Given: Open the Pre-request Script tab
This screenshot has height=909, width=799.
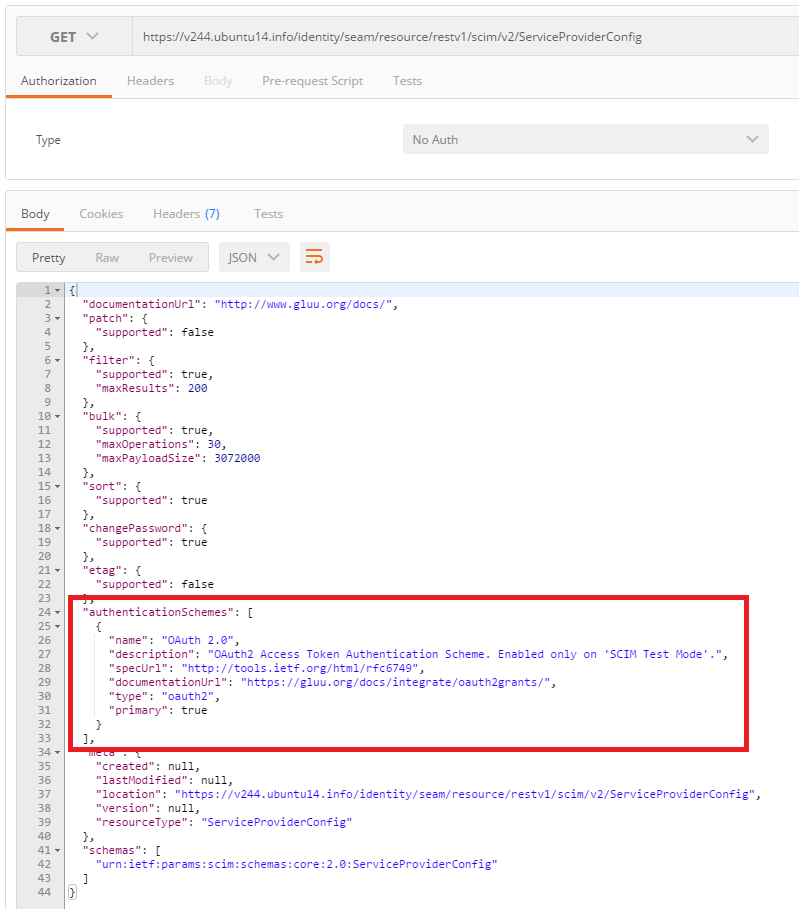Looking at the screenshot, I should 312,81.
